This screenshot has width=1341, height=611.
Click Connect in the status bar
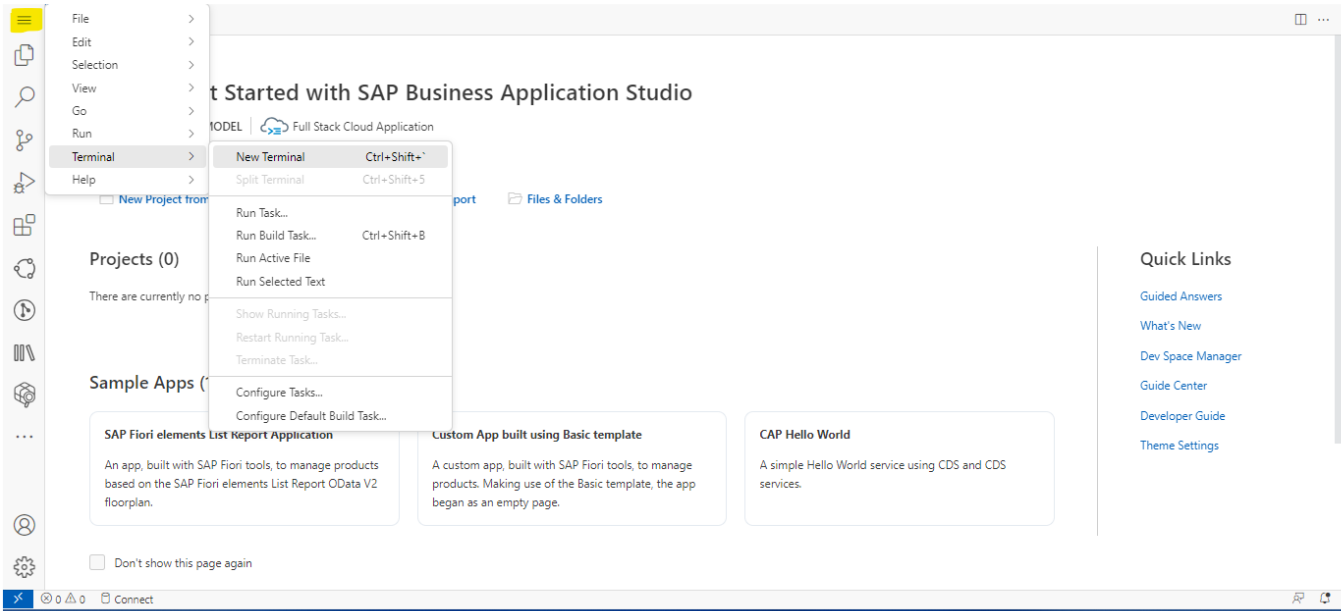127,600
